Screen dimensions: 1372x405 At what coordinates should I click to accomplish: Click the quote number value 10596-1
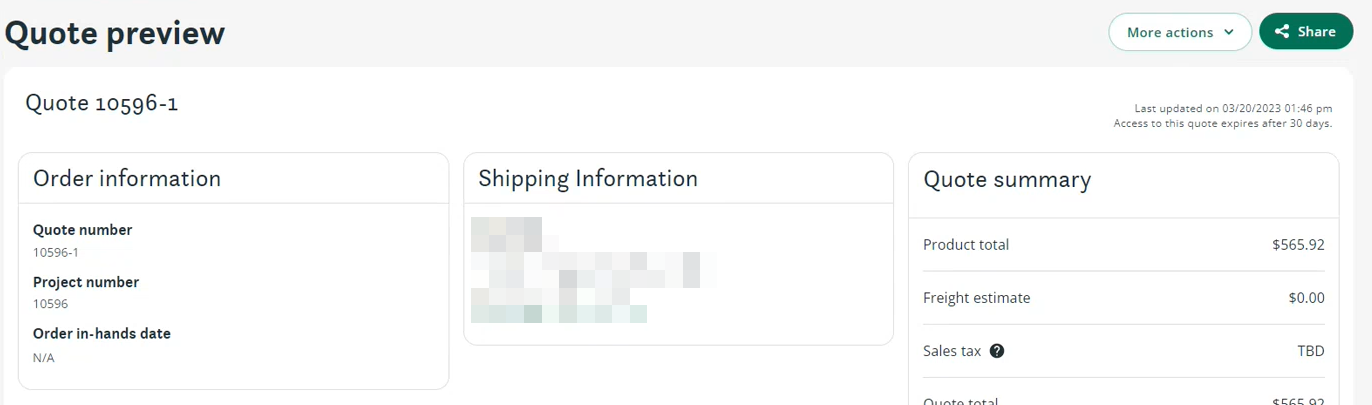pos(56,252)
